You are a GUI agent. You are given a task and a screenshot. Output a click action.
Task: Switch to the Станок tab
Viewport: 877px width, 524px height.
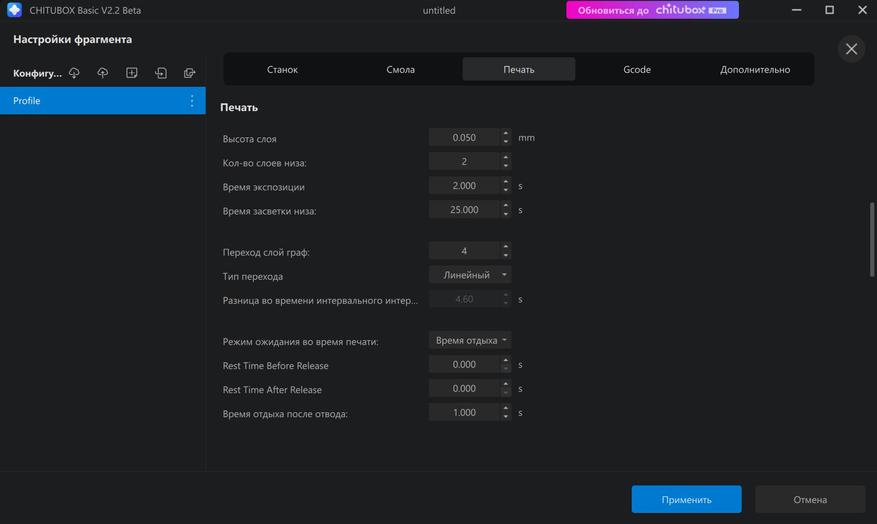pyautogui.click(x=282, y=69)
